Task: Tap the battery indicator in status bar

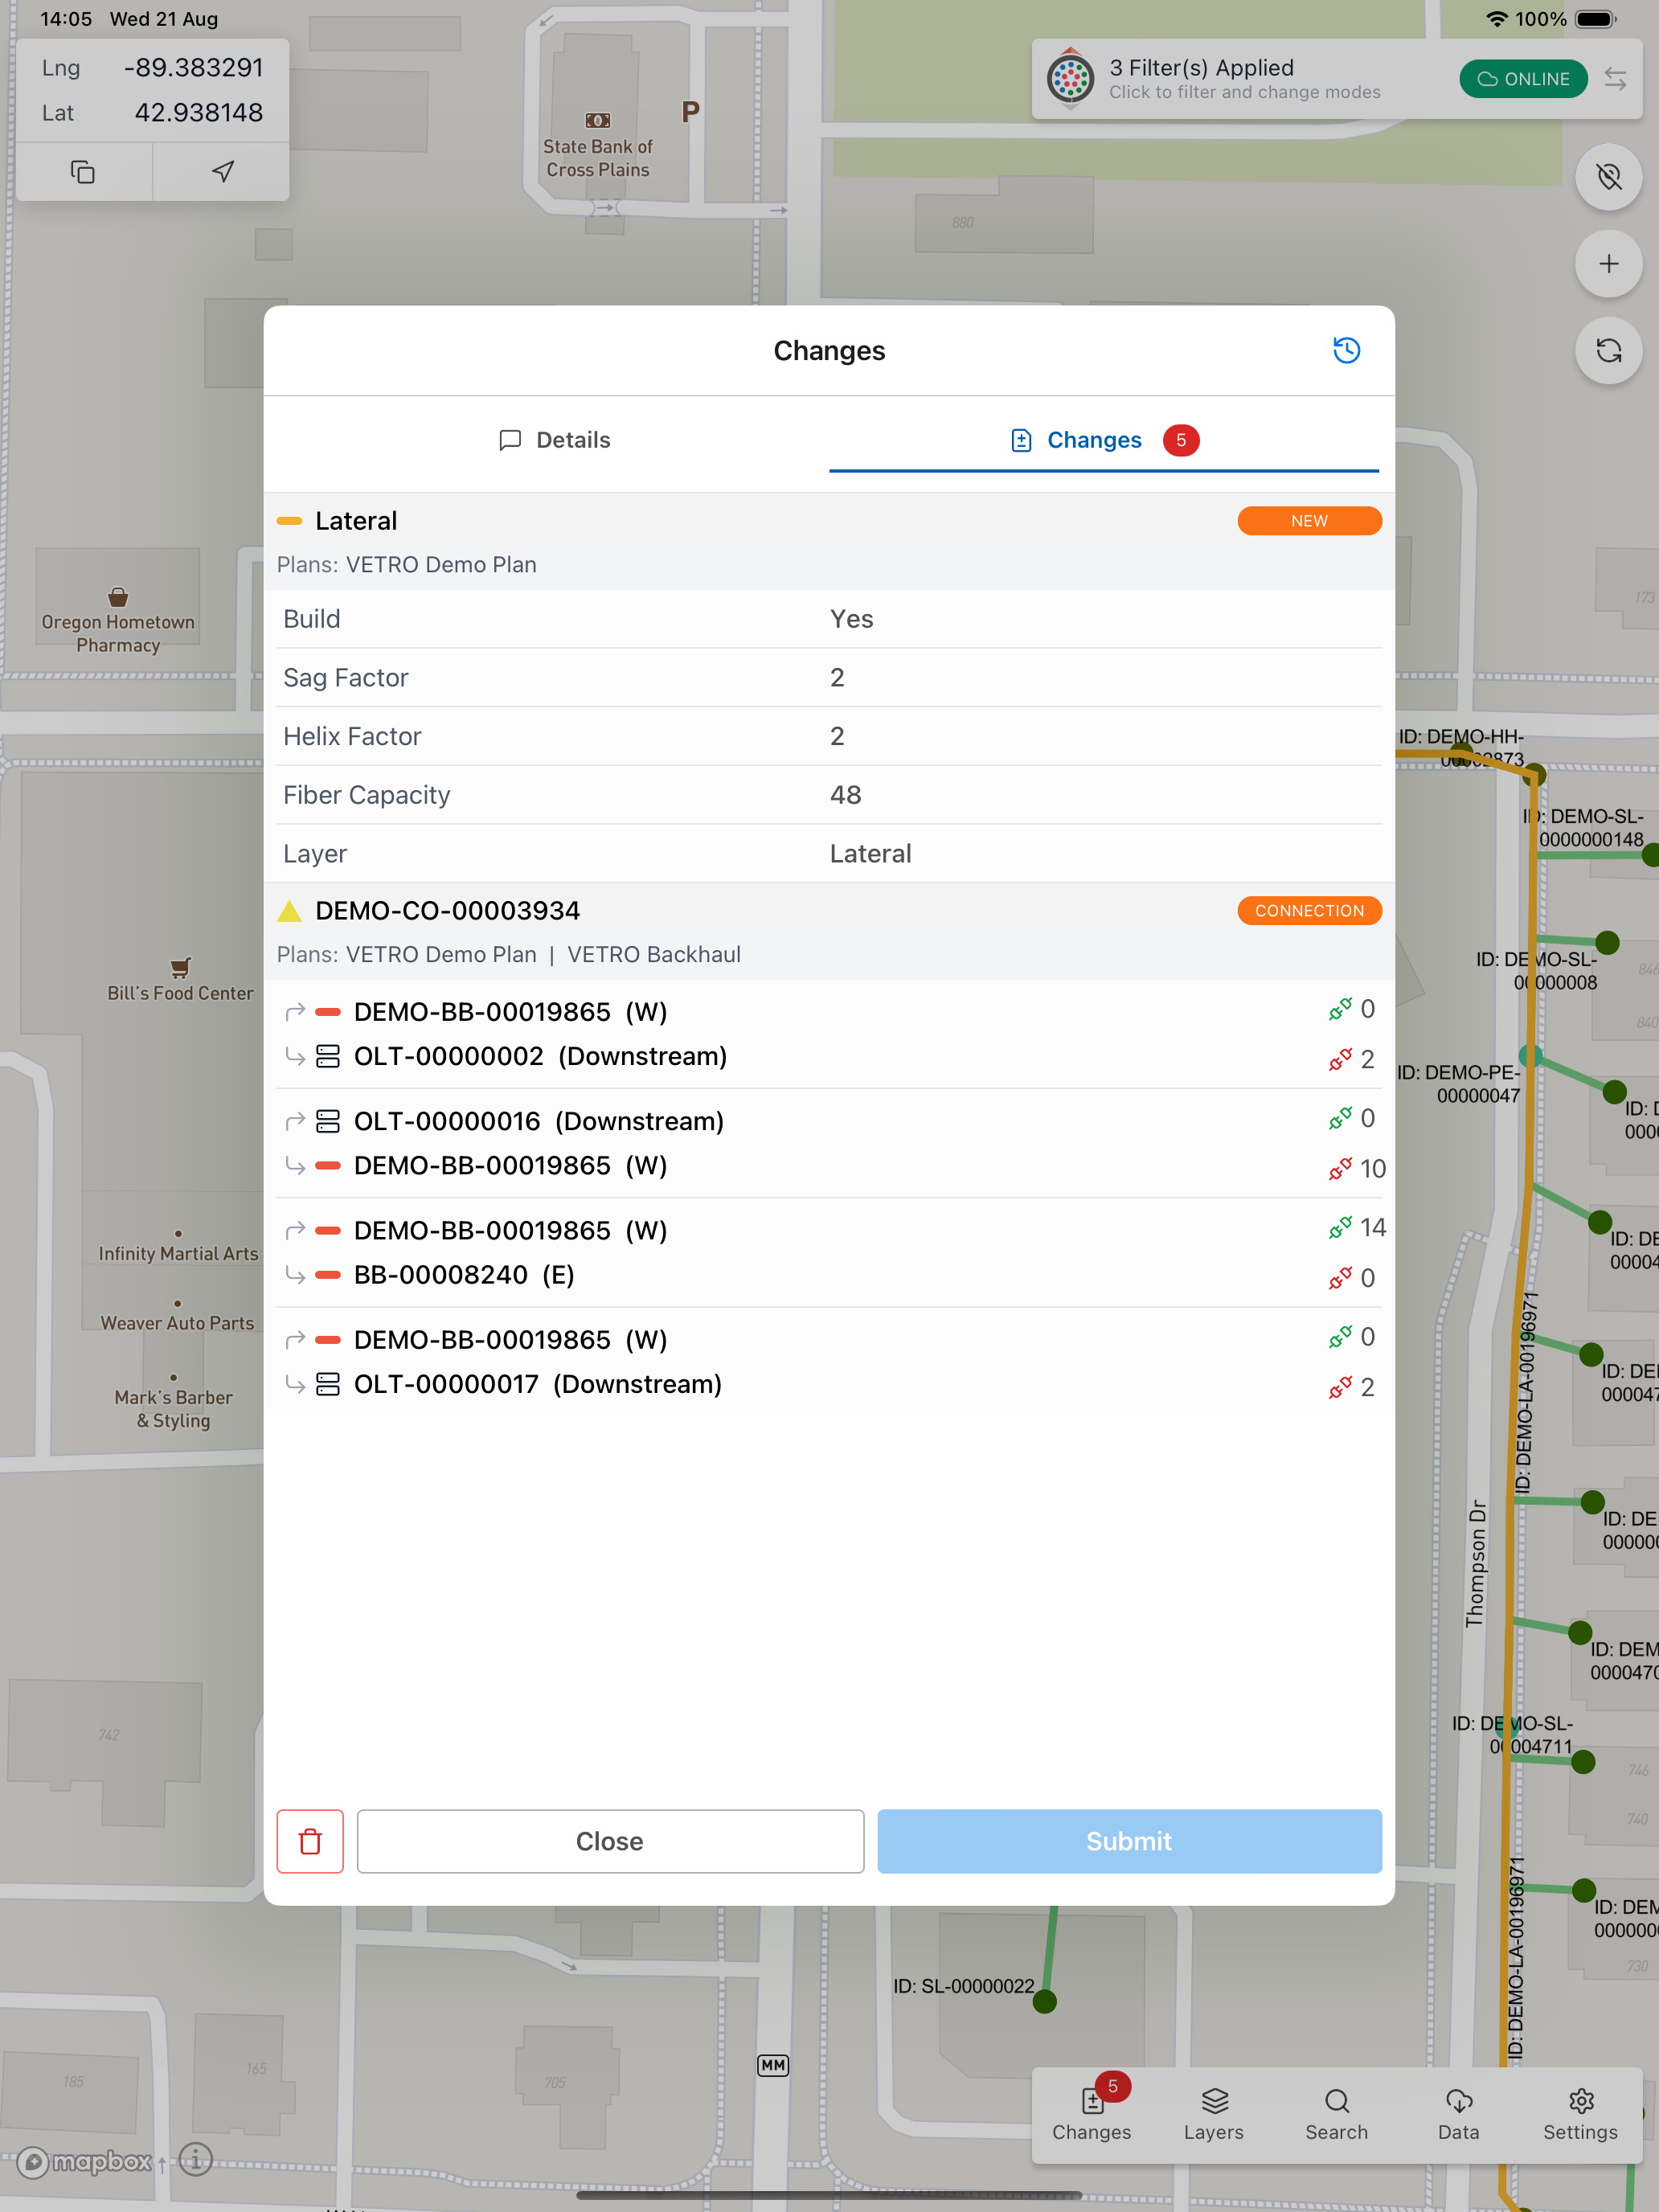Action: (x=1596, y=19)
